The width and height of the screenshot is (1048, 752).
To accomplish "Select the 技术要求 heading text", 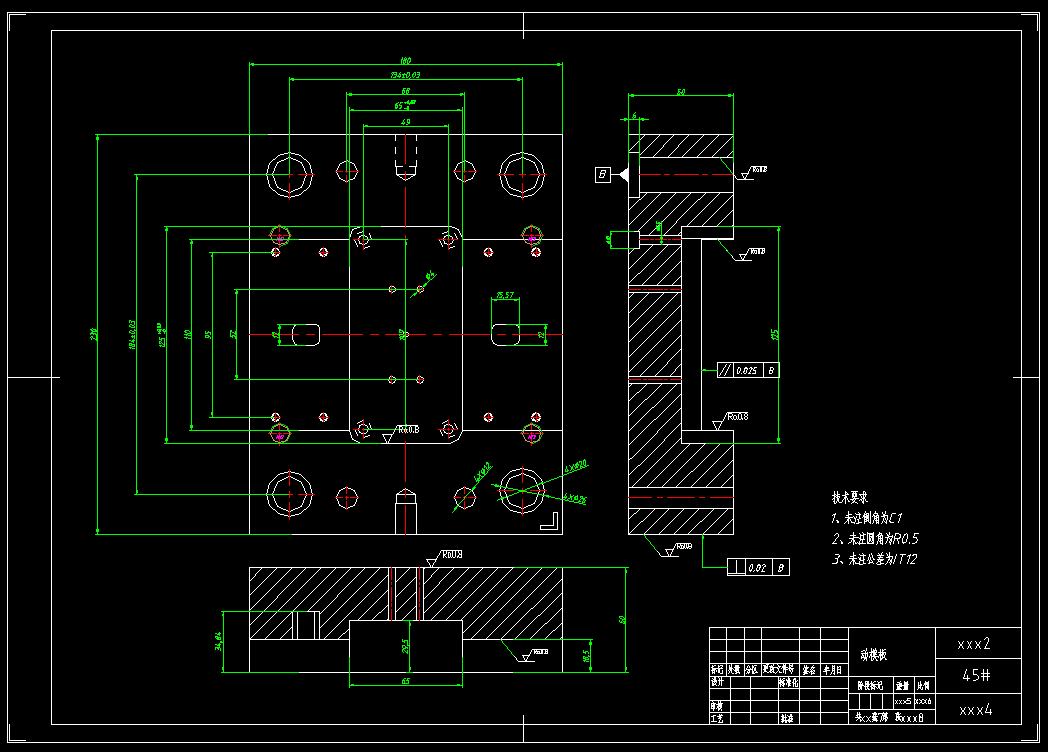I will [849, 497].
